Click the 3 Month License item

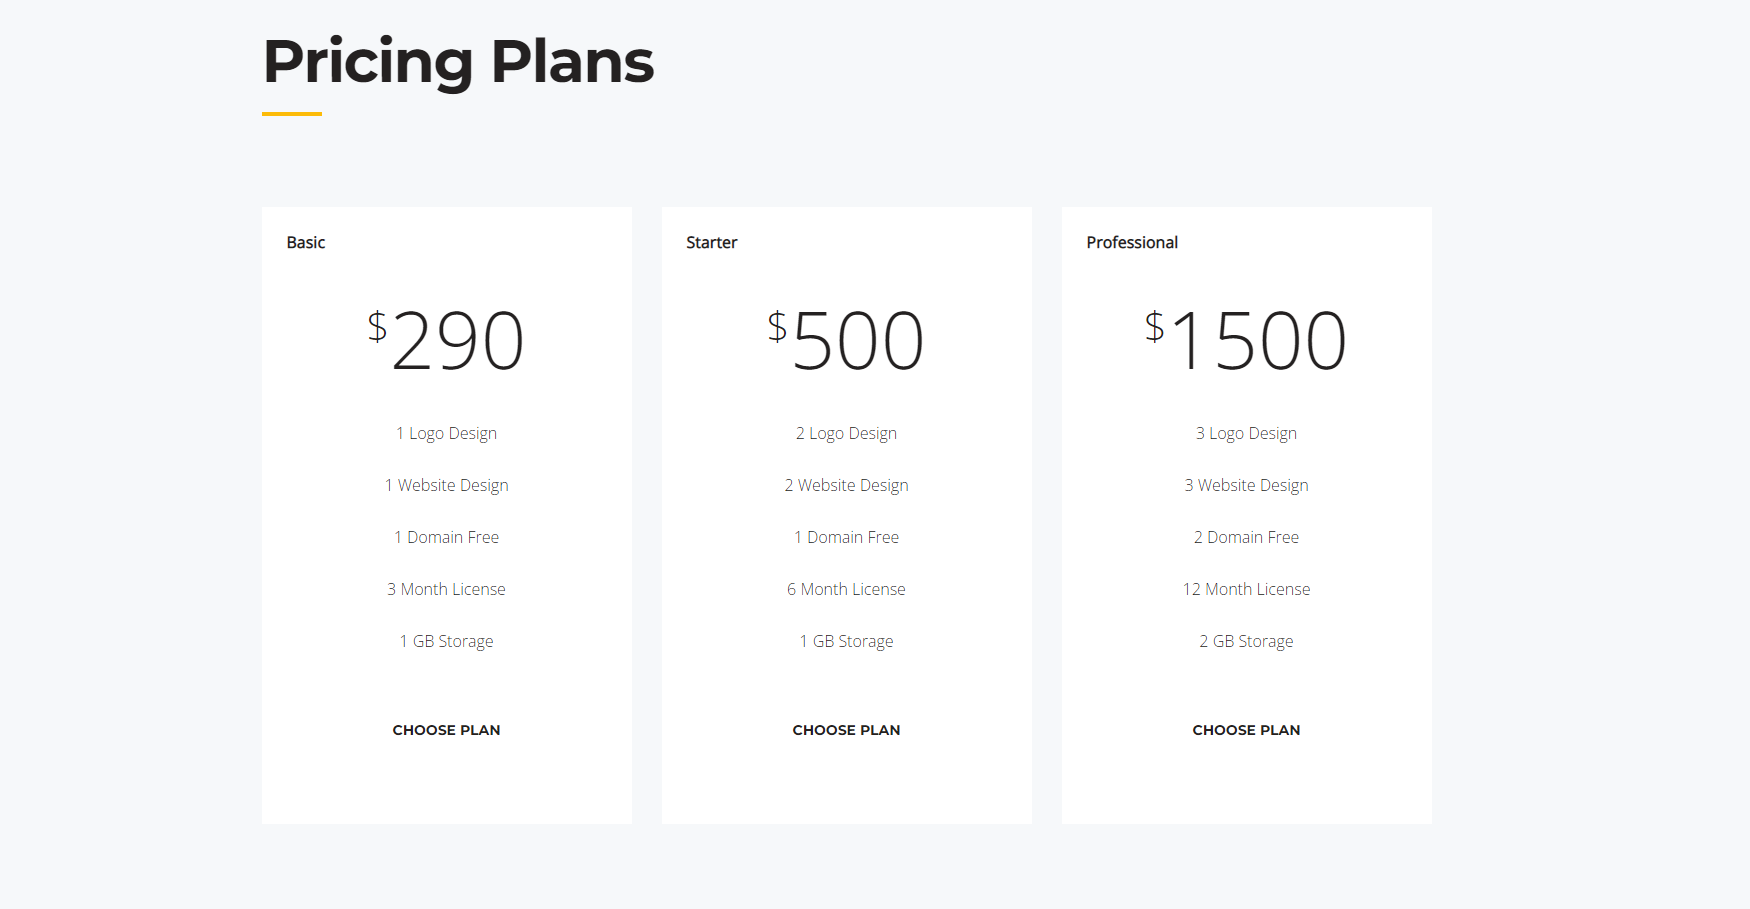446,589
